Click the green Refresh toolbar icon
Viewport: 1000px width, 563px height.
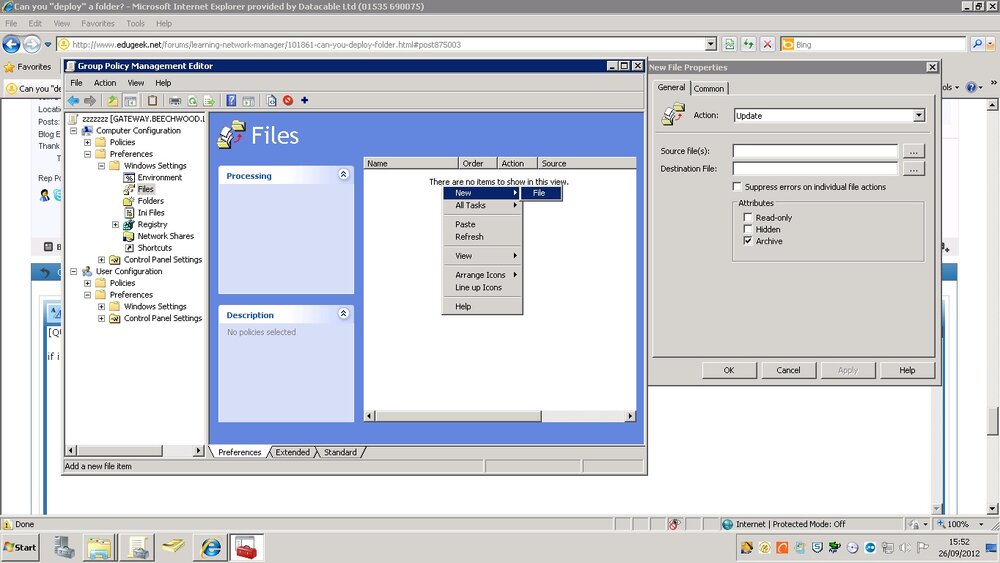pos(192,101)
